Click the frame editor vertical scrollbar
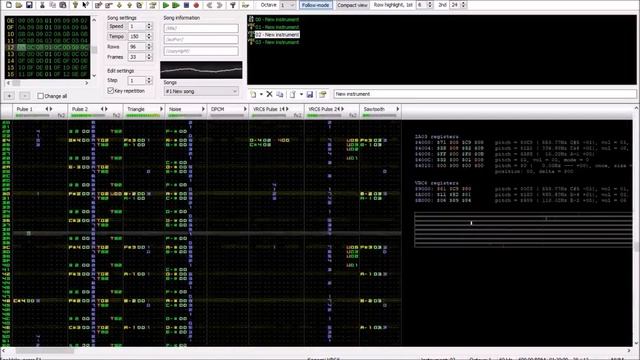Viewport: 640px width, 360px height. click(x=94, y=48)
